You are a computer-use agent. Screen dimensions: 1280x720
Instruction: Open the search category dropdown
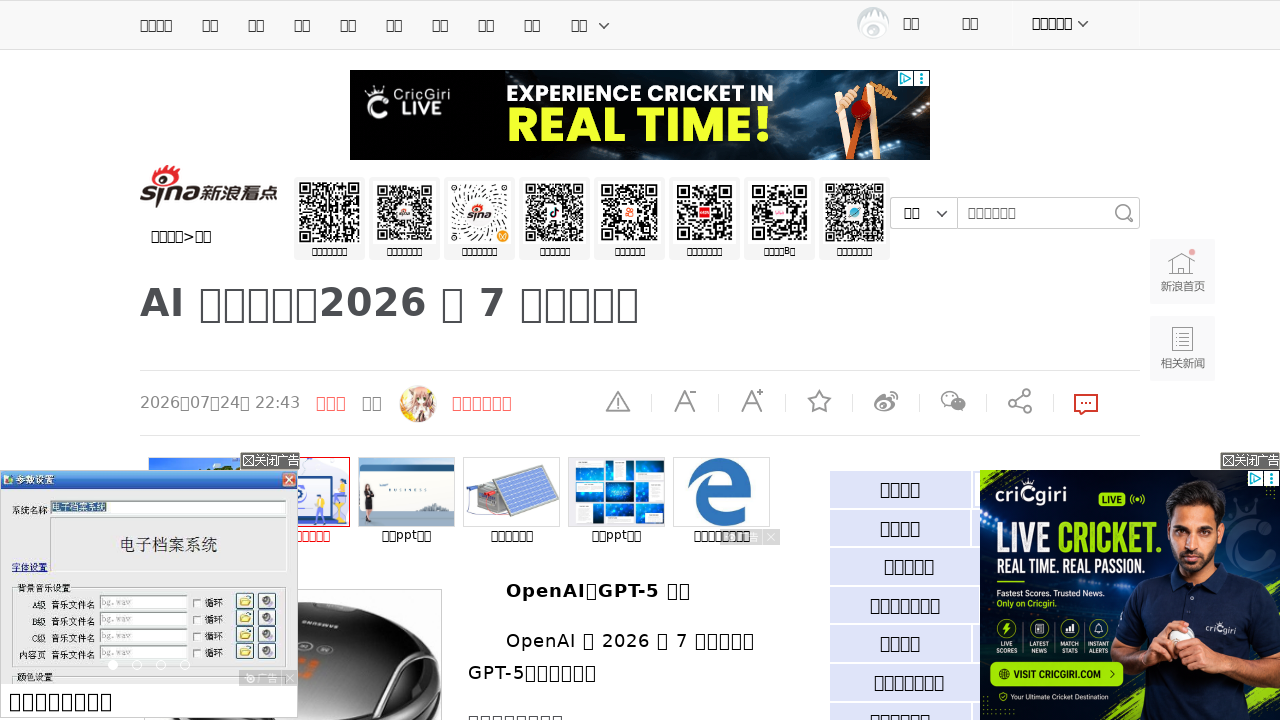tap(924, 213)
